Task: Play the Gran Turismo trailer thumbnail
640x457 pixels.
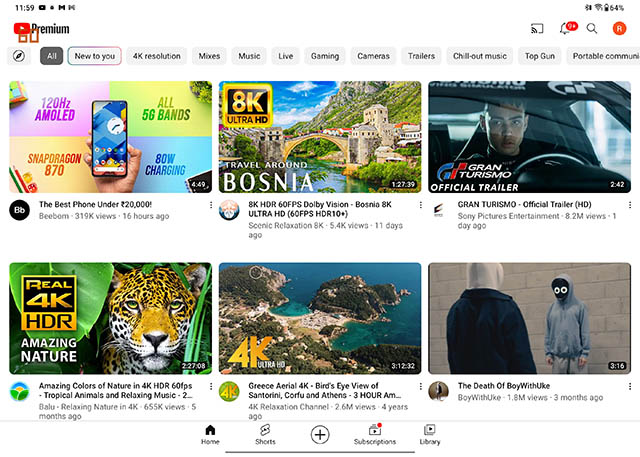Action: (529, 137)
